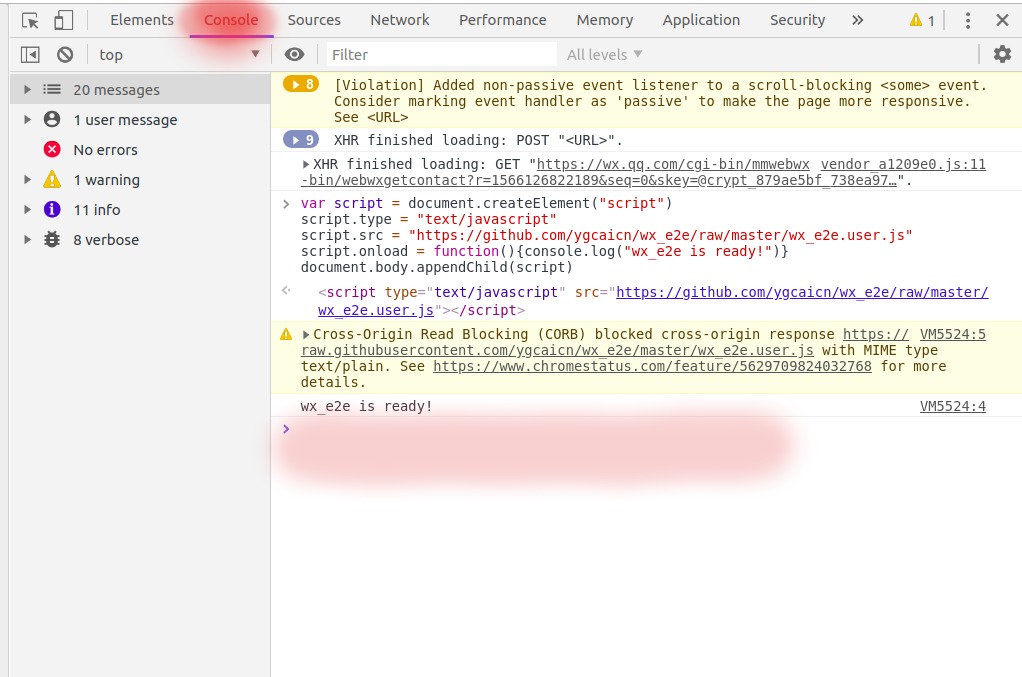Select the Console tab

tap(231, 20)
